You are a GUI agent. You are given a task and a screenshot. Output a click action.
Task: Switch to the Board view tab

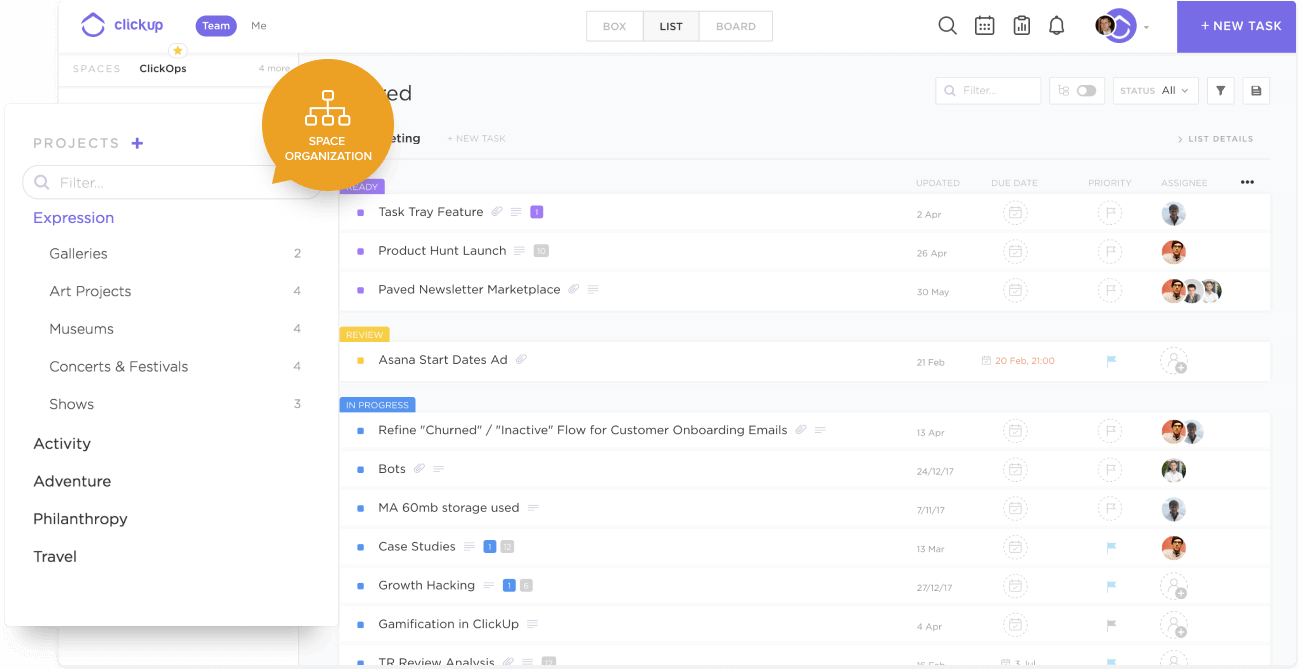(735, 26)
